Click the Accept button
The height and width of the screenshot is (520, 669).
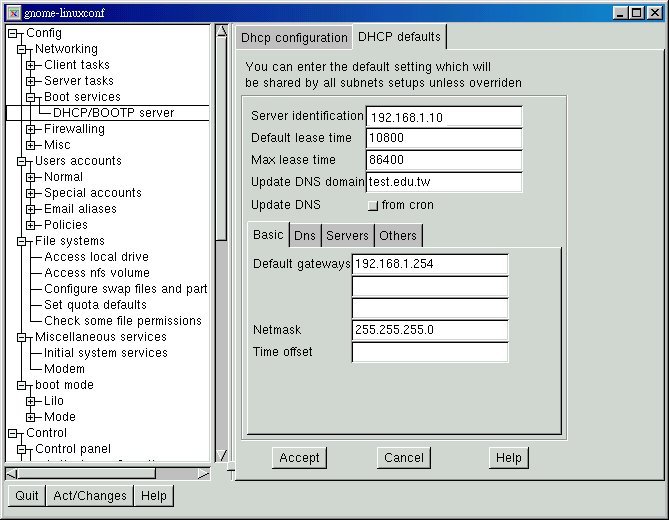click(299, 458)
